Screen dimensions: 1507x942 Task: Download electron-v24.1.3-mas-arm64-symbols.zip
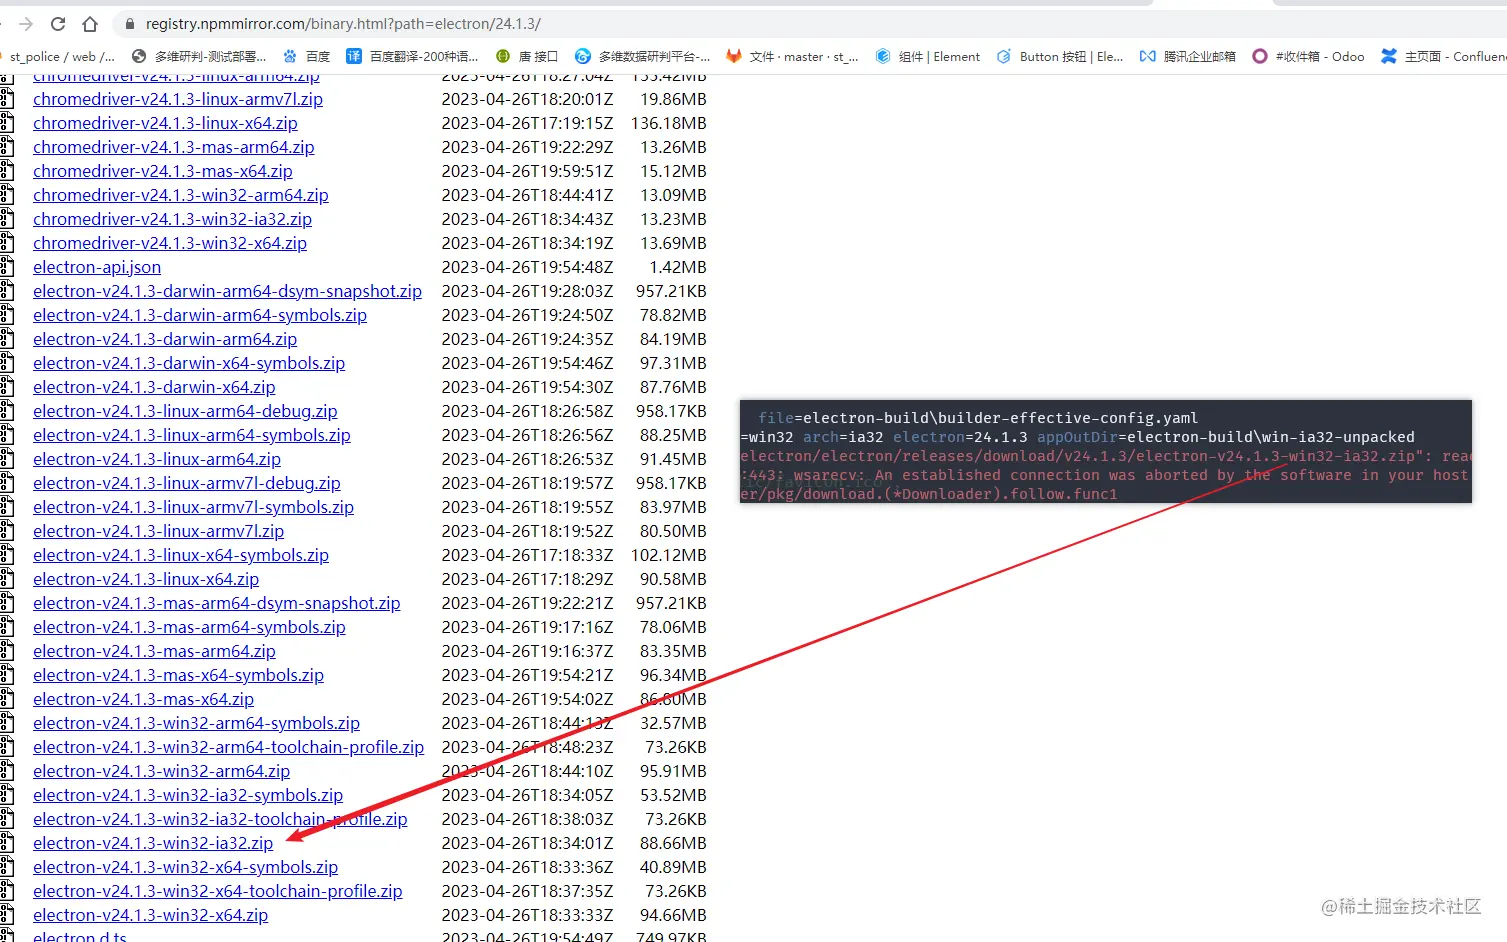pos(189,627)
